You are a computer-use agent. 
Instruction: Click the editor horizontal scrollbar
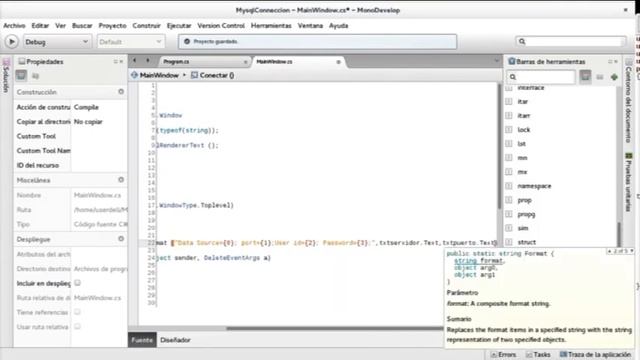335,328
